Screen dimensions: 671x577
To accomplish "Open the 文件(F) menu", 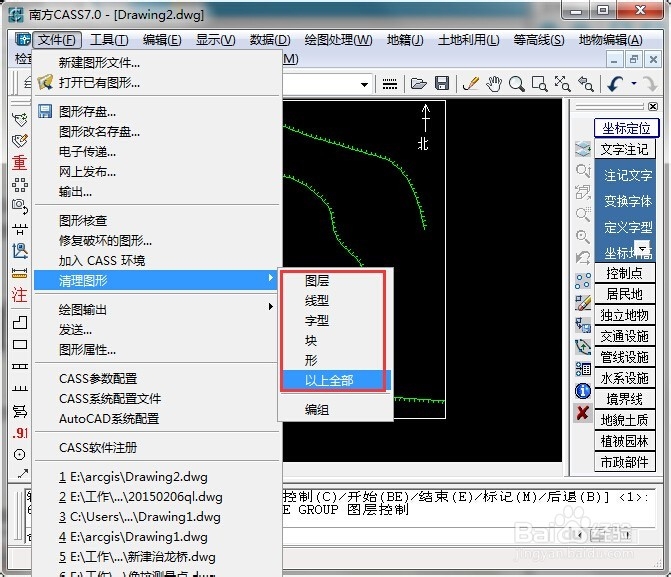I will [56, 40].
